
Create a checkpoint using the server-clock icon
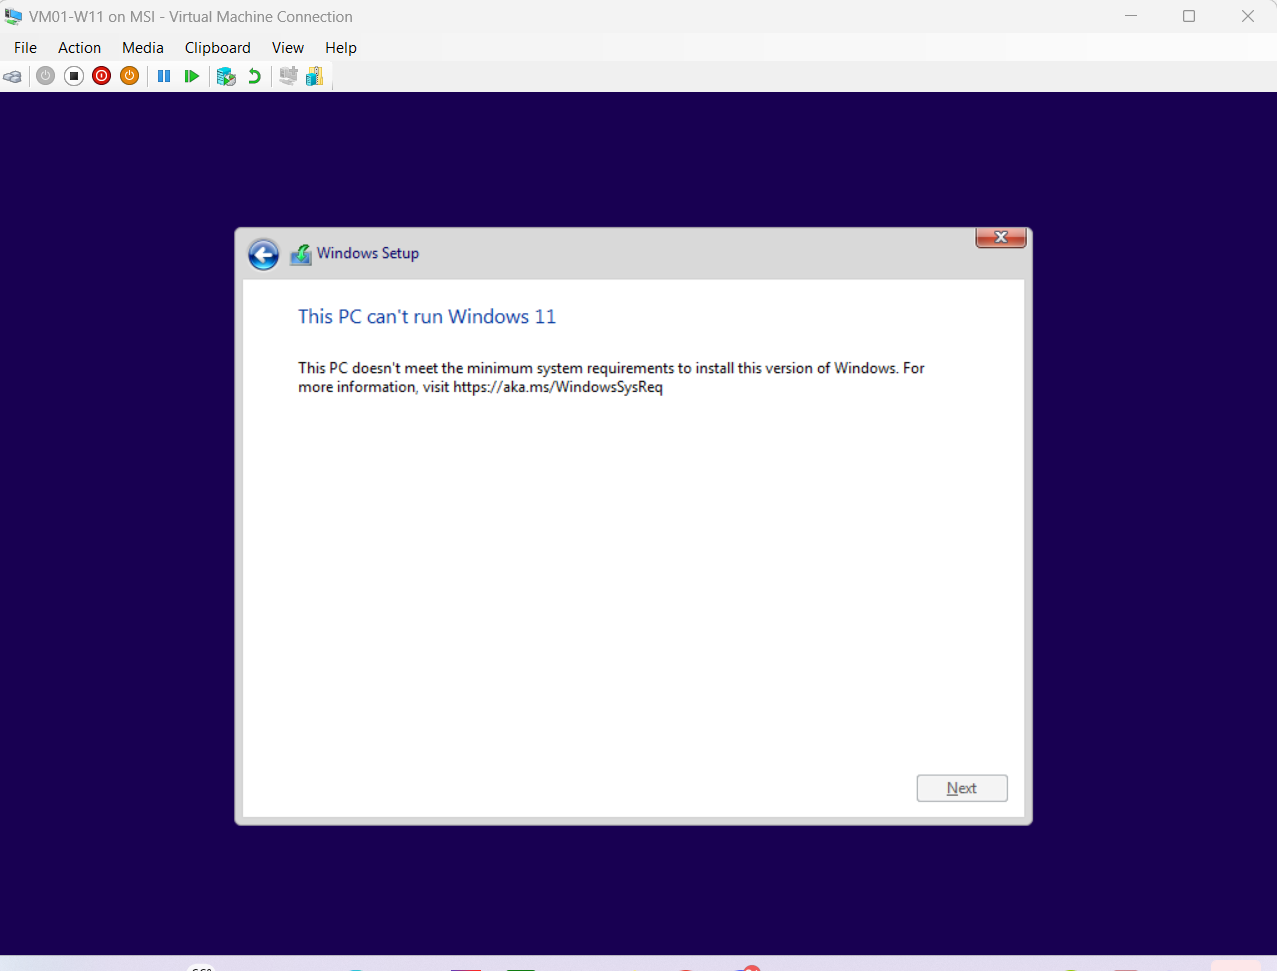pos(226,76)
